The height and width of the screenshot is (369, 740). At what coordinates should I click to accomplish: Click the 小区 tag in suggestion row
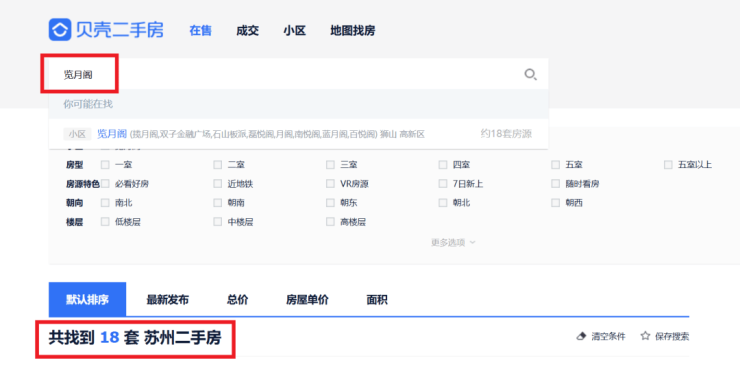click(x=77, y=134)
